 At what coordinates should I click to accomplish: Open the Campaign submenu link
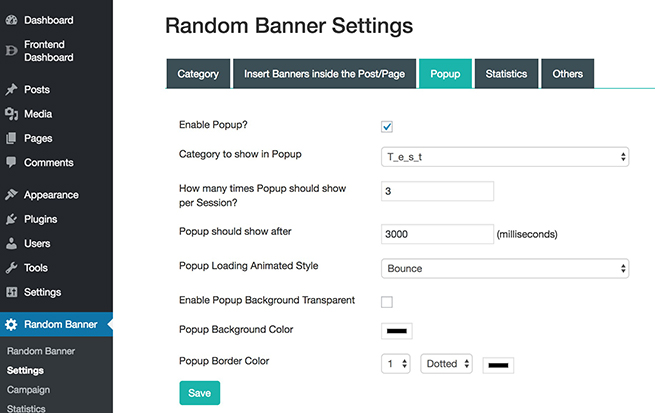28,390
